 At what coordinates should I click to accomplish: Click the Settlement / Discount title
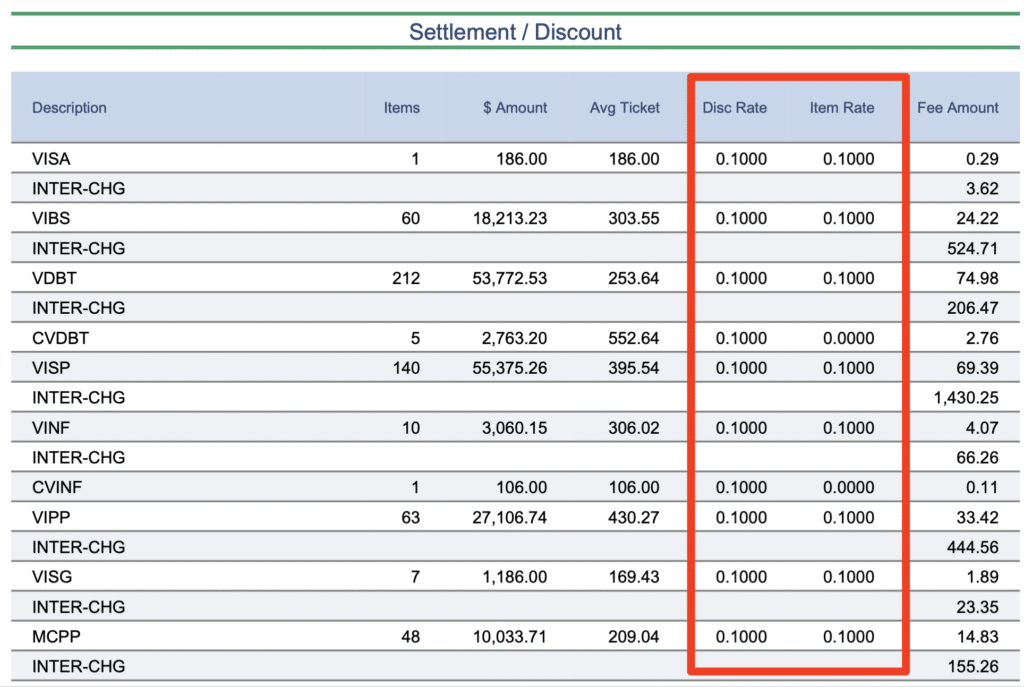pos(515,32)
